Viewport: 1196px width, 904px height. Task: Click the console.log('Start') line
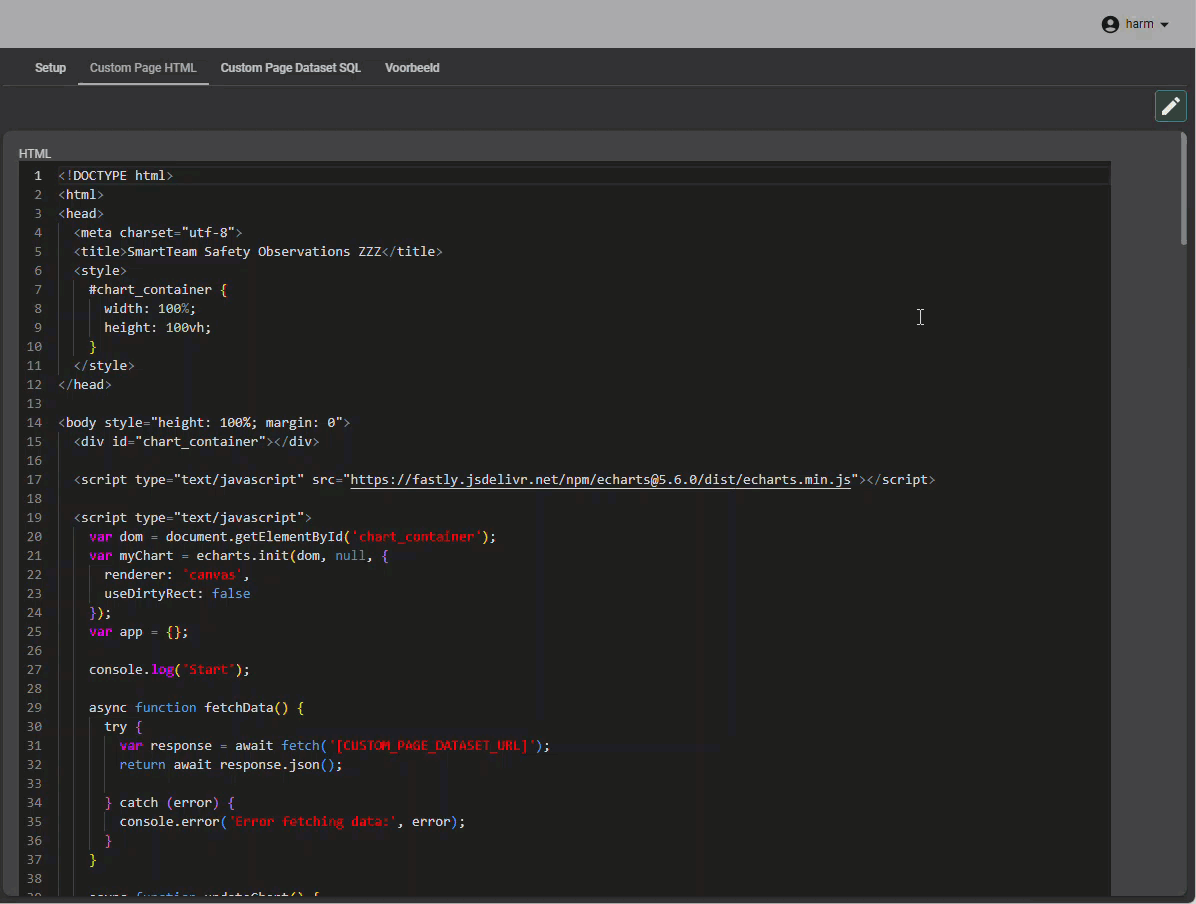[x=169, y=670]
